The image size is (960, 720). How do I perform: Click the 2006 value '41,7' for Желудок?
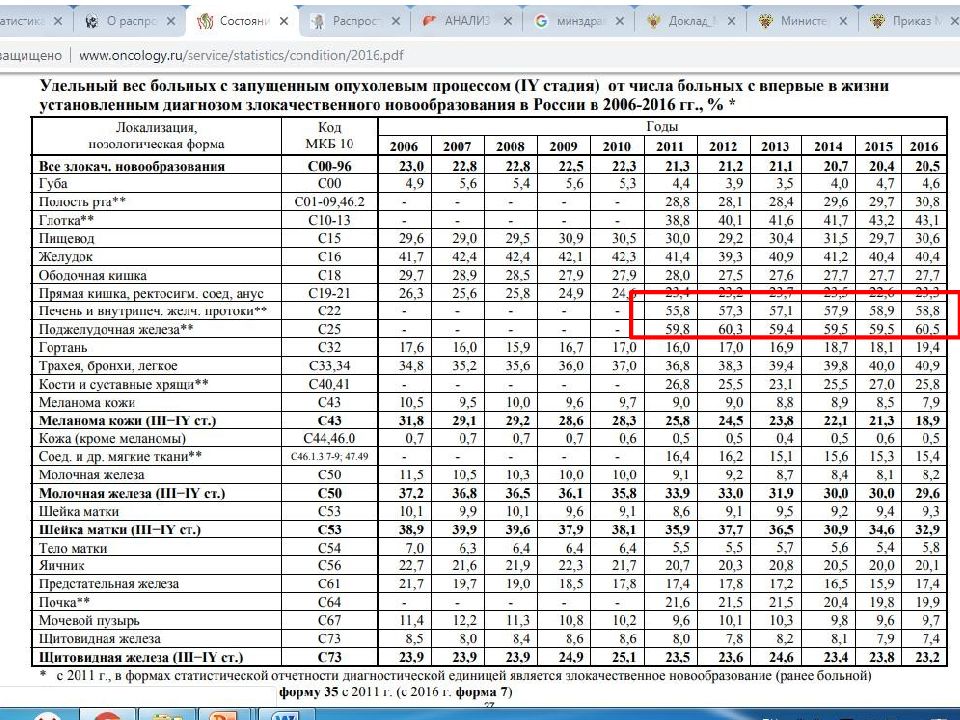click(x=411, y=257)
